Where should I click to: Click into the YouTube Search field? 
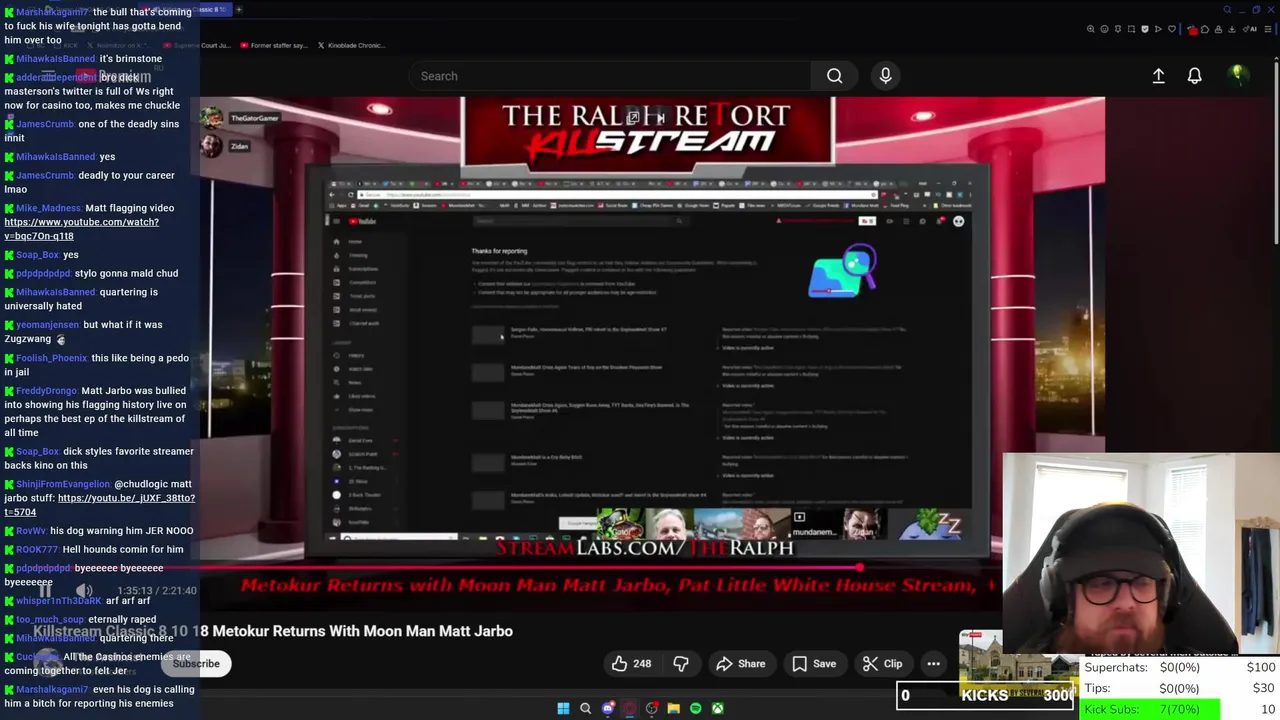pos(610,76)
